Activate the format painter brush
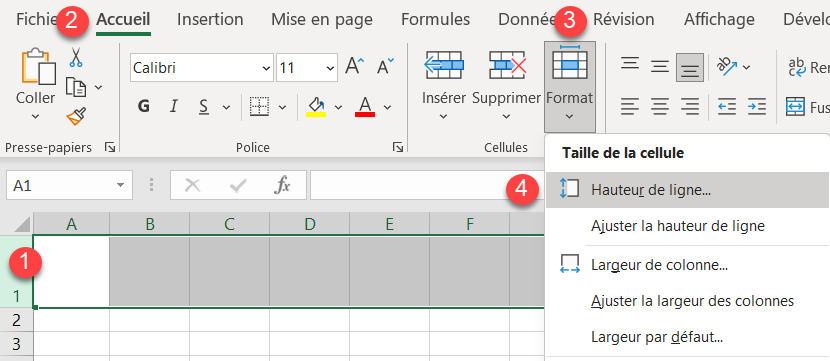830x361 pixels. (76, 116)
